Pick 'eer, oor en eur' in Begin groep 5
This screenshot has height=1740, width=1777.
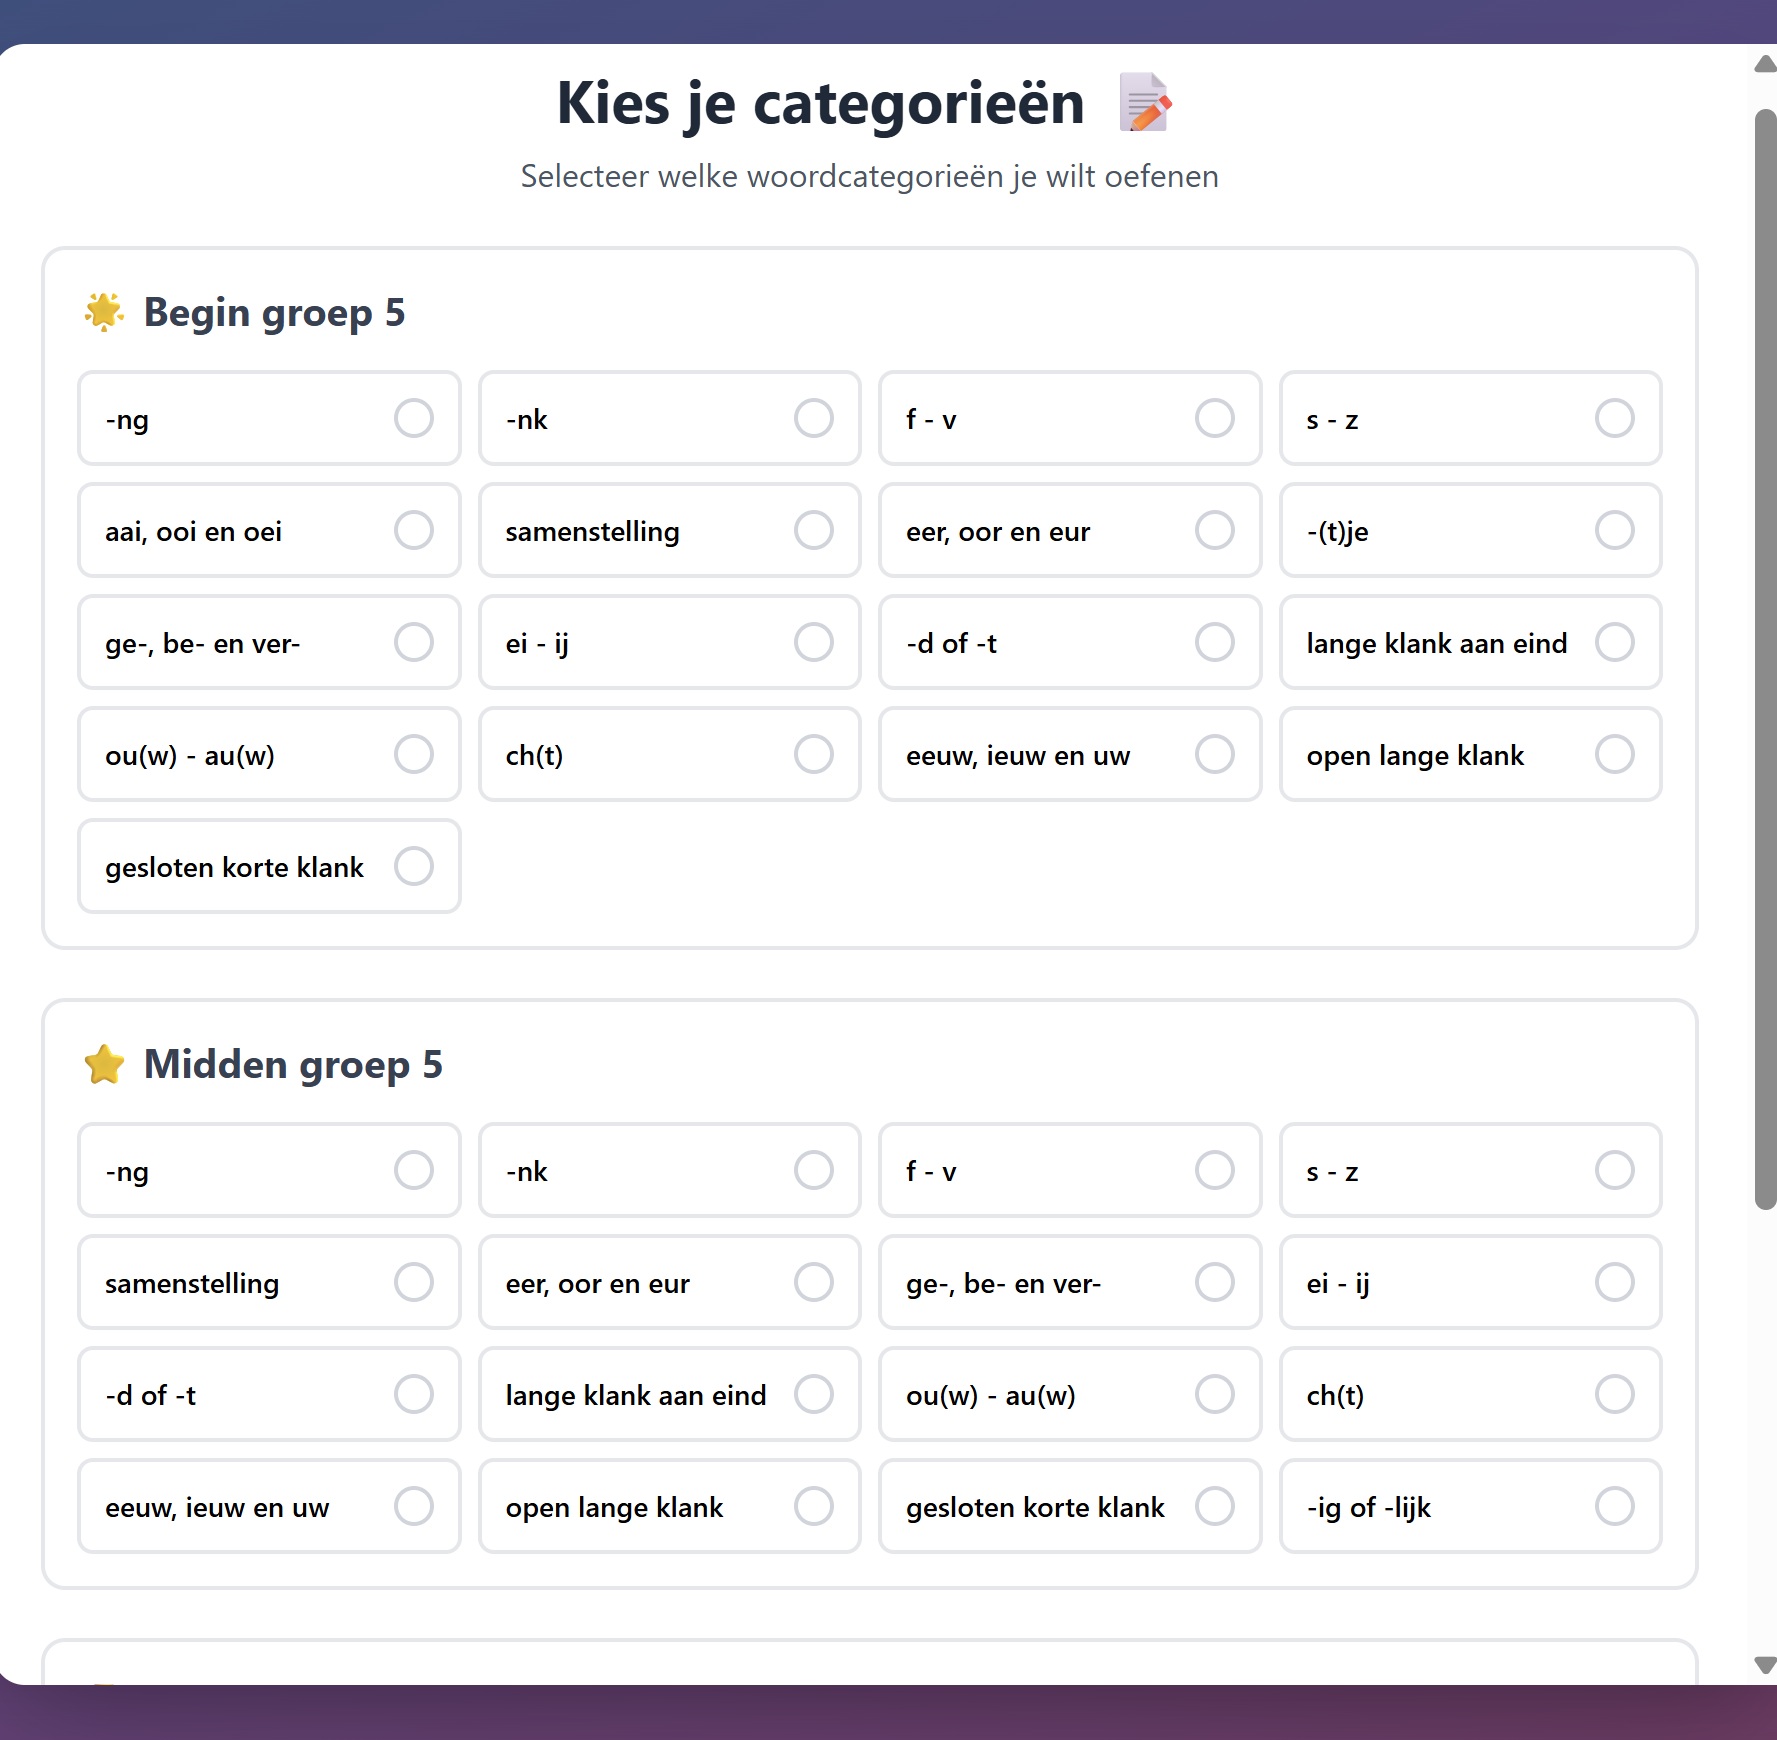tap(1070, 530)
